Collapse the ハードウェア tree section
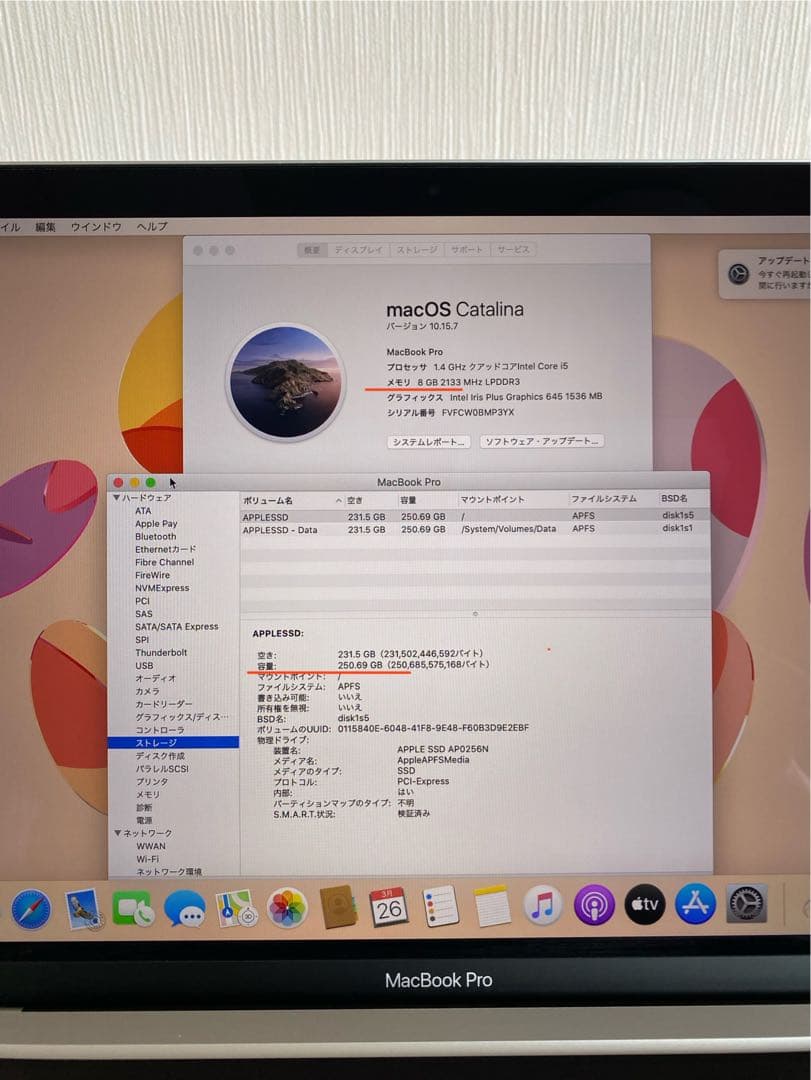The width and height of the screenshot is (811, 1080). (x=117, y=497)
